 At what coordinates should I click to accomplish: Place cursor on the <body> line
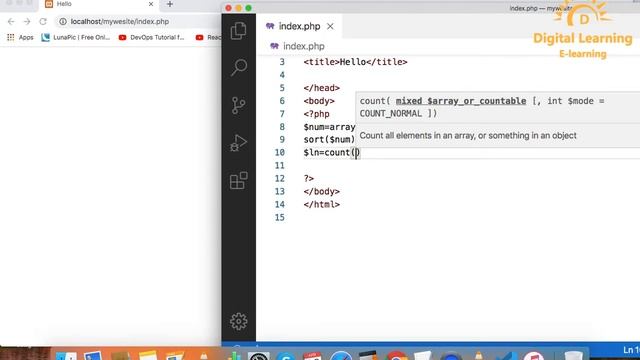coord(319,101)
